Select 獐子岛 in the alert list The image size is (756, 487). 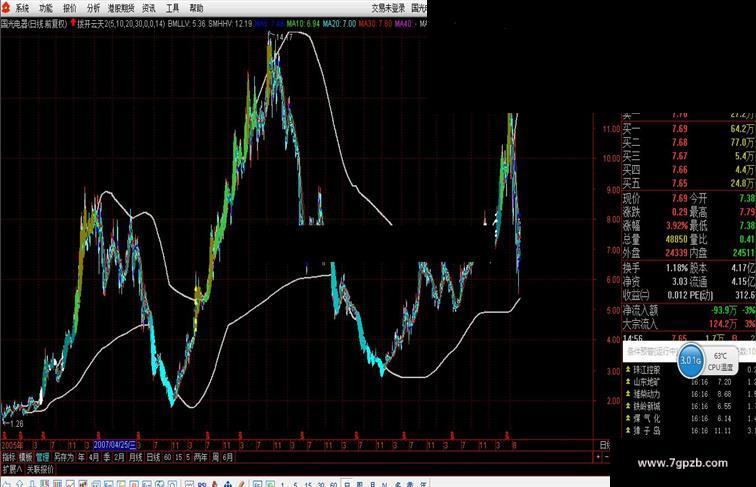pos(647,430)
